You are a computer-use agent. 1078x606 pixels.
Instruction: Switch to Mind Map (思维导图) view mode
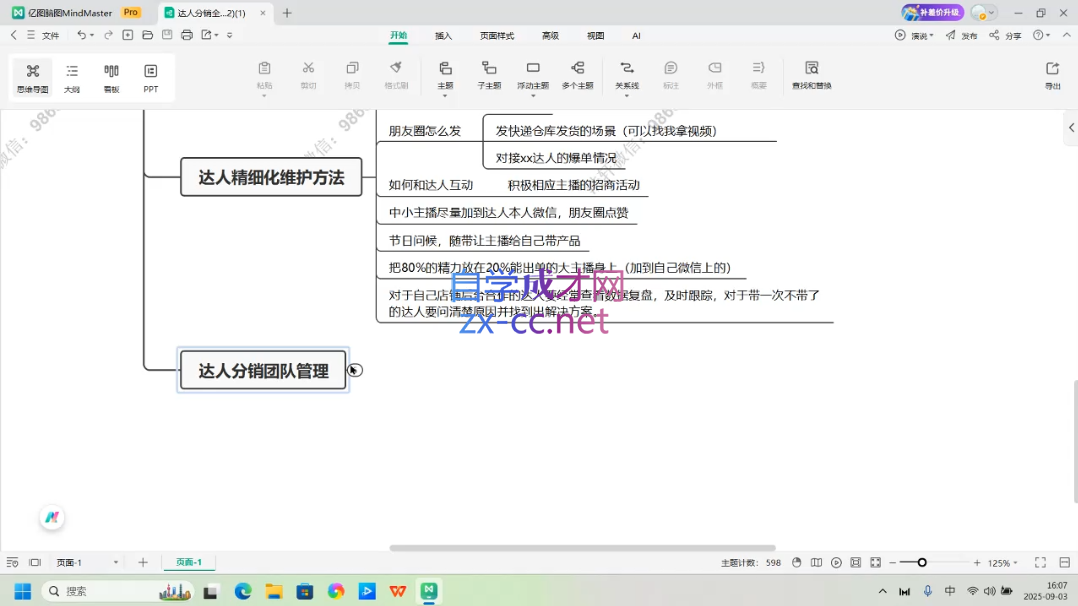[x=32, y=76]
